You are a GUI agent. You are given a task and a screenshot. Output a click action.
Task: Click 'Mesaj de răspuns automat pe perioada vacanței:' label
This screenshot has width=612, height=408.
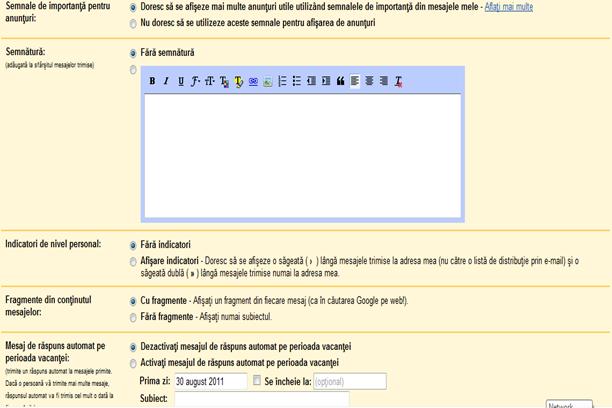[55, 352]
